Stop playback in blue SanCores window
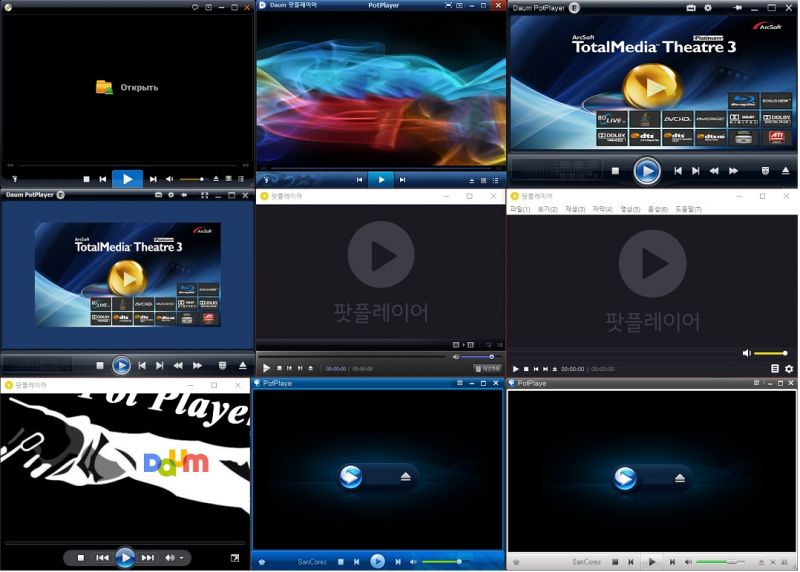800x572 pixels. [340, 562]
